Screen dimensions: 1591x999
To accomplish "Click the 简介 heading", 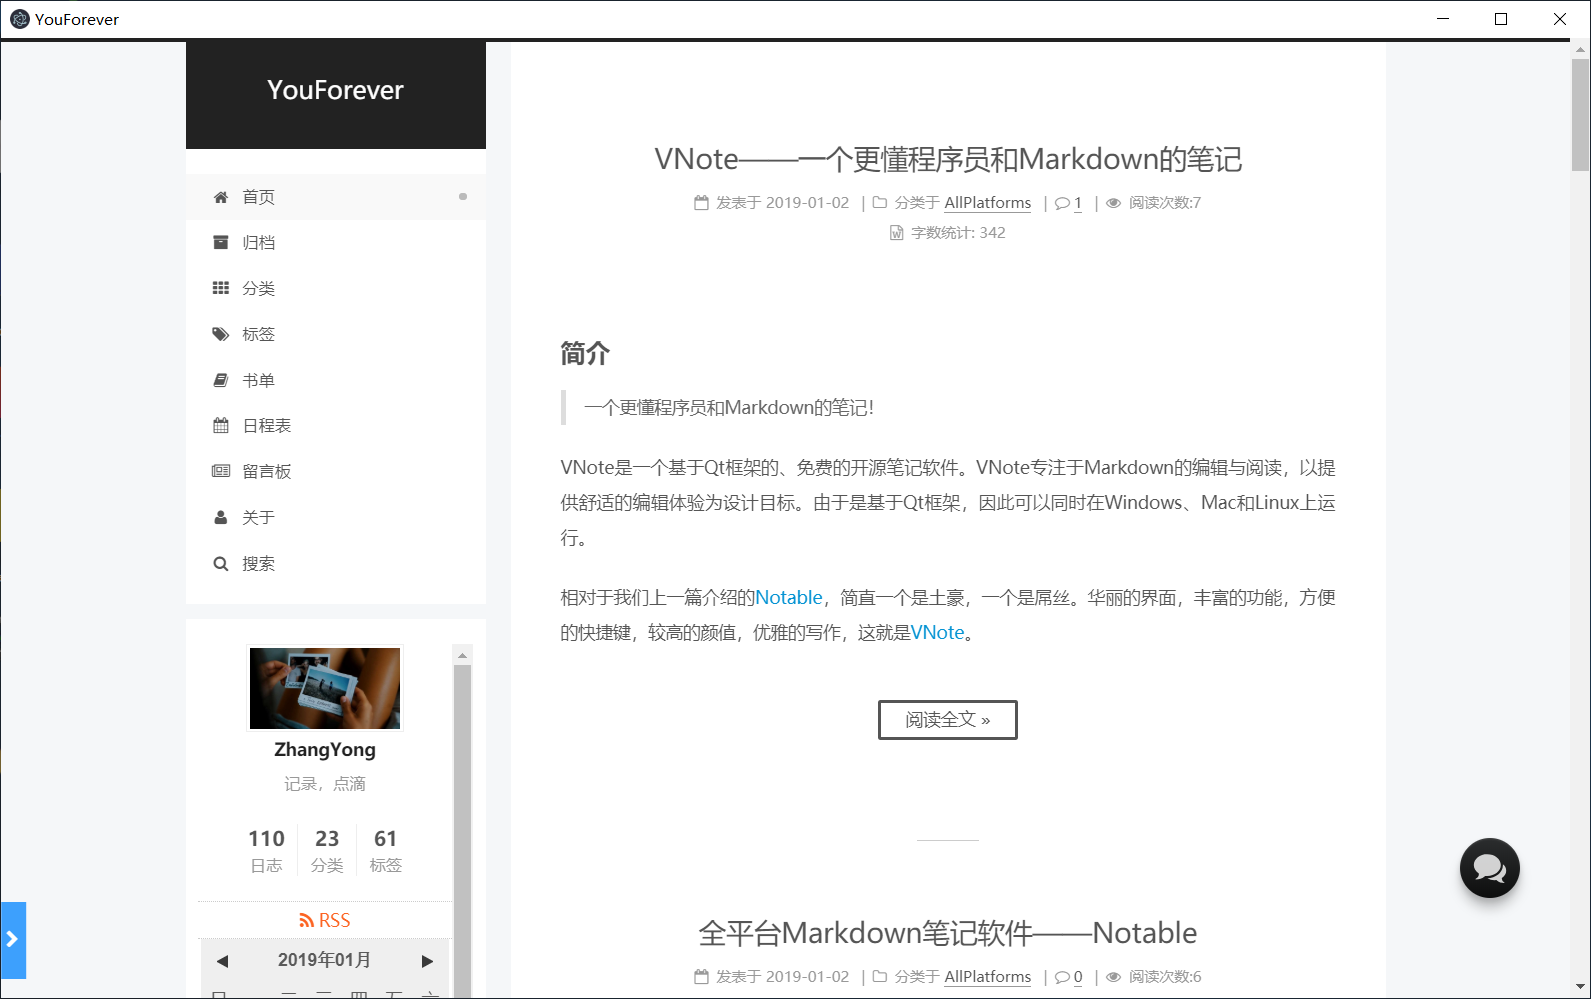I will (585, 353).
